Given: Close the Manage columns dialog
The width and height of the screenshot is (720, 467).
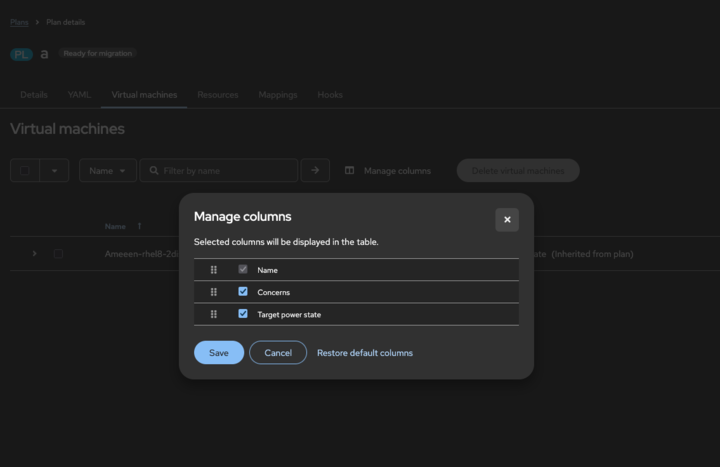Looking at the screenshot, I should (507, 219).
